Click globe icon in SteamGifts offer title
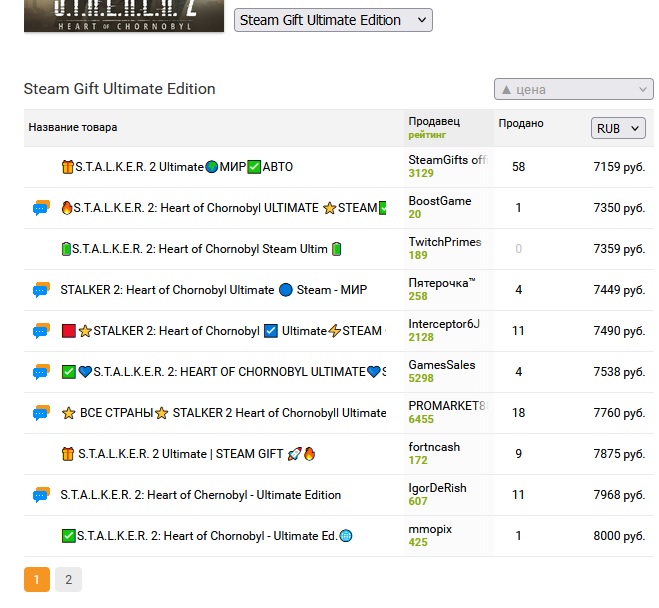Screen dimensions: 659x608 (x=212, y=167)
